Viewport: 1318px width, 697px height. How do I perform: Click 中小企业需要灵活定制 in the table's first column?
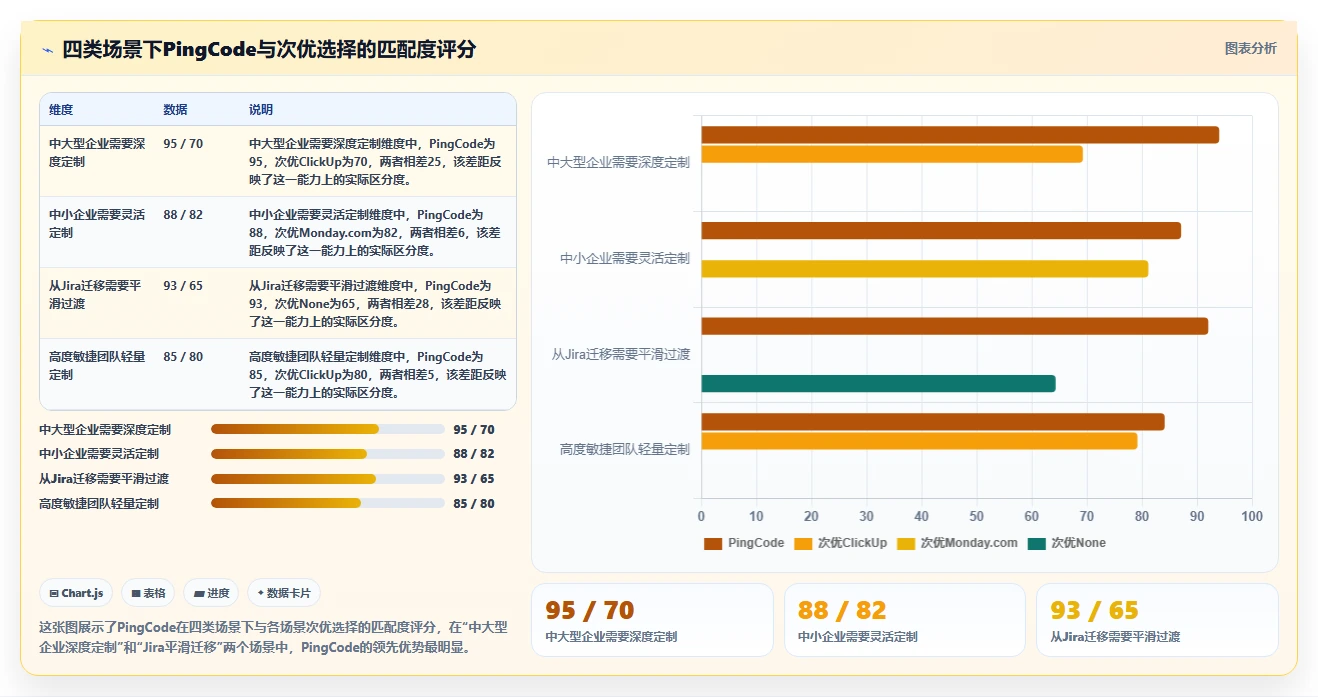pyautogui.click(x=97, y=224)
